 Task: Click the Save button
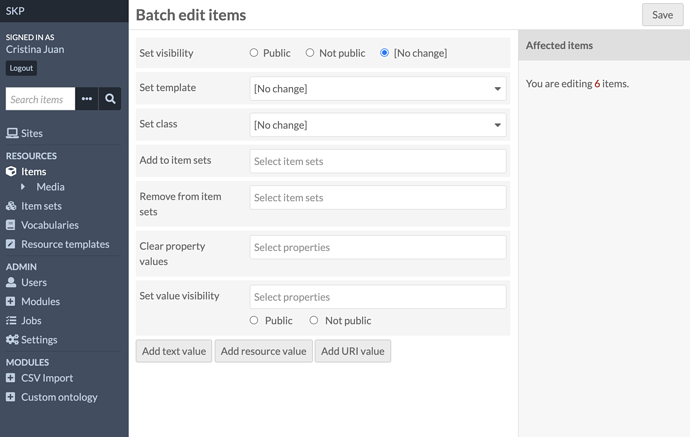point(662,15)
